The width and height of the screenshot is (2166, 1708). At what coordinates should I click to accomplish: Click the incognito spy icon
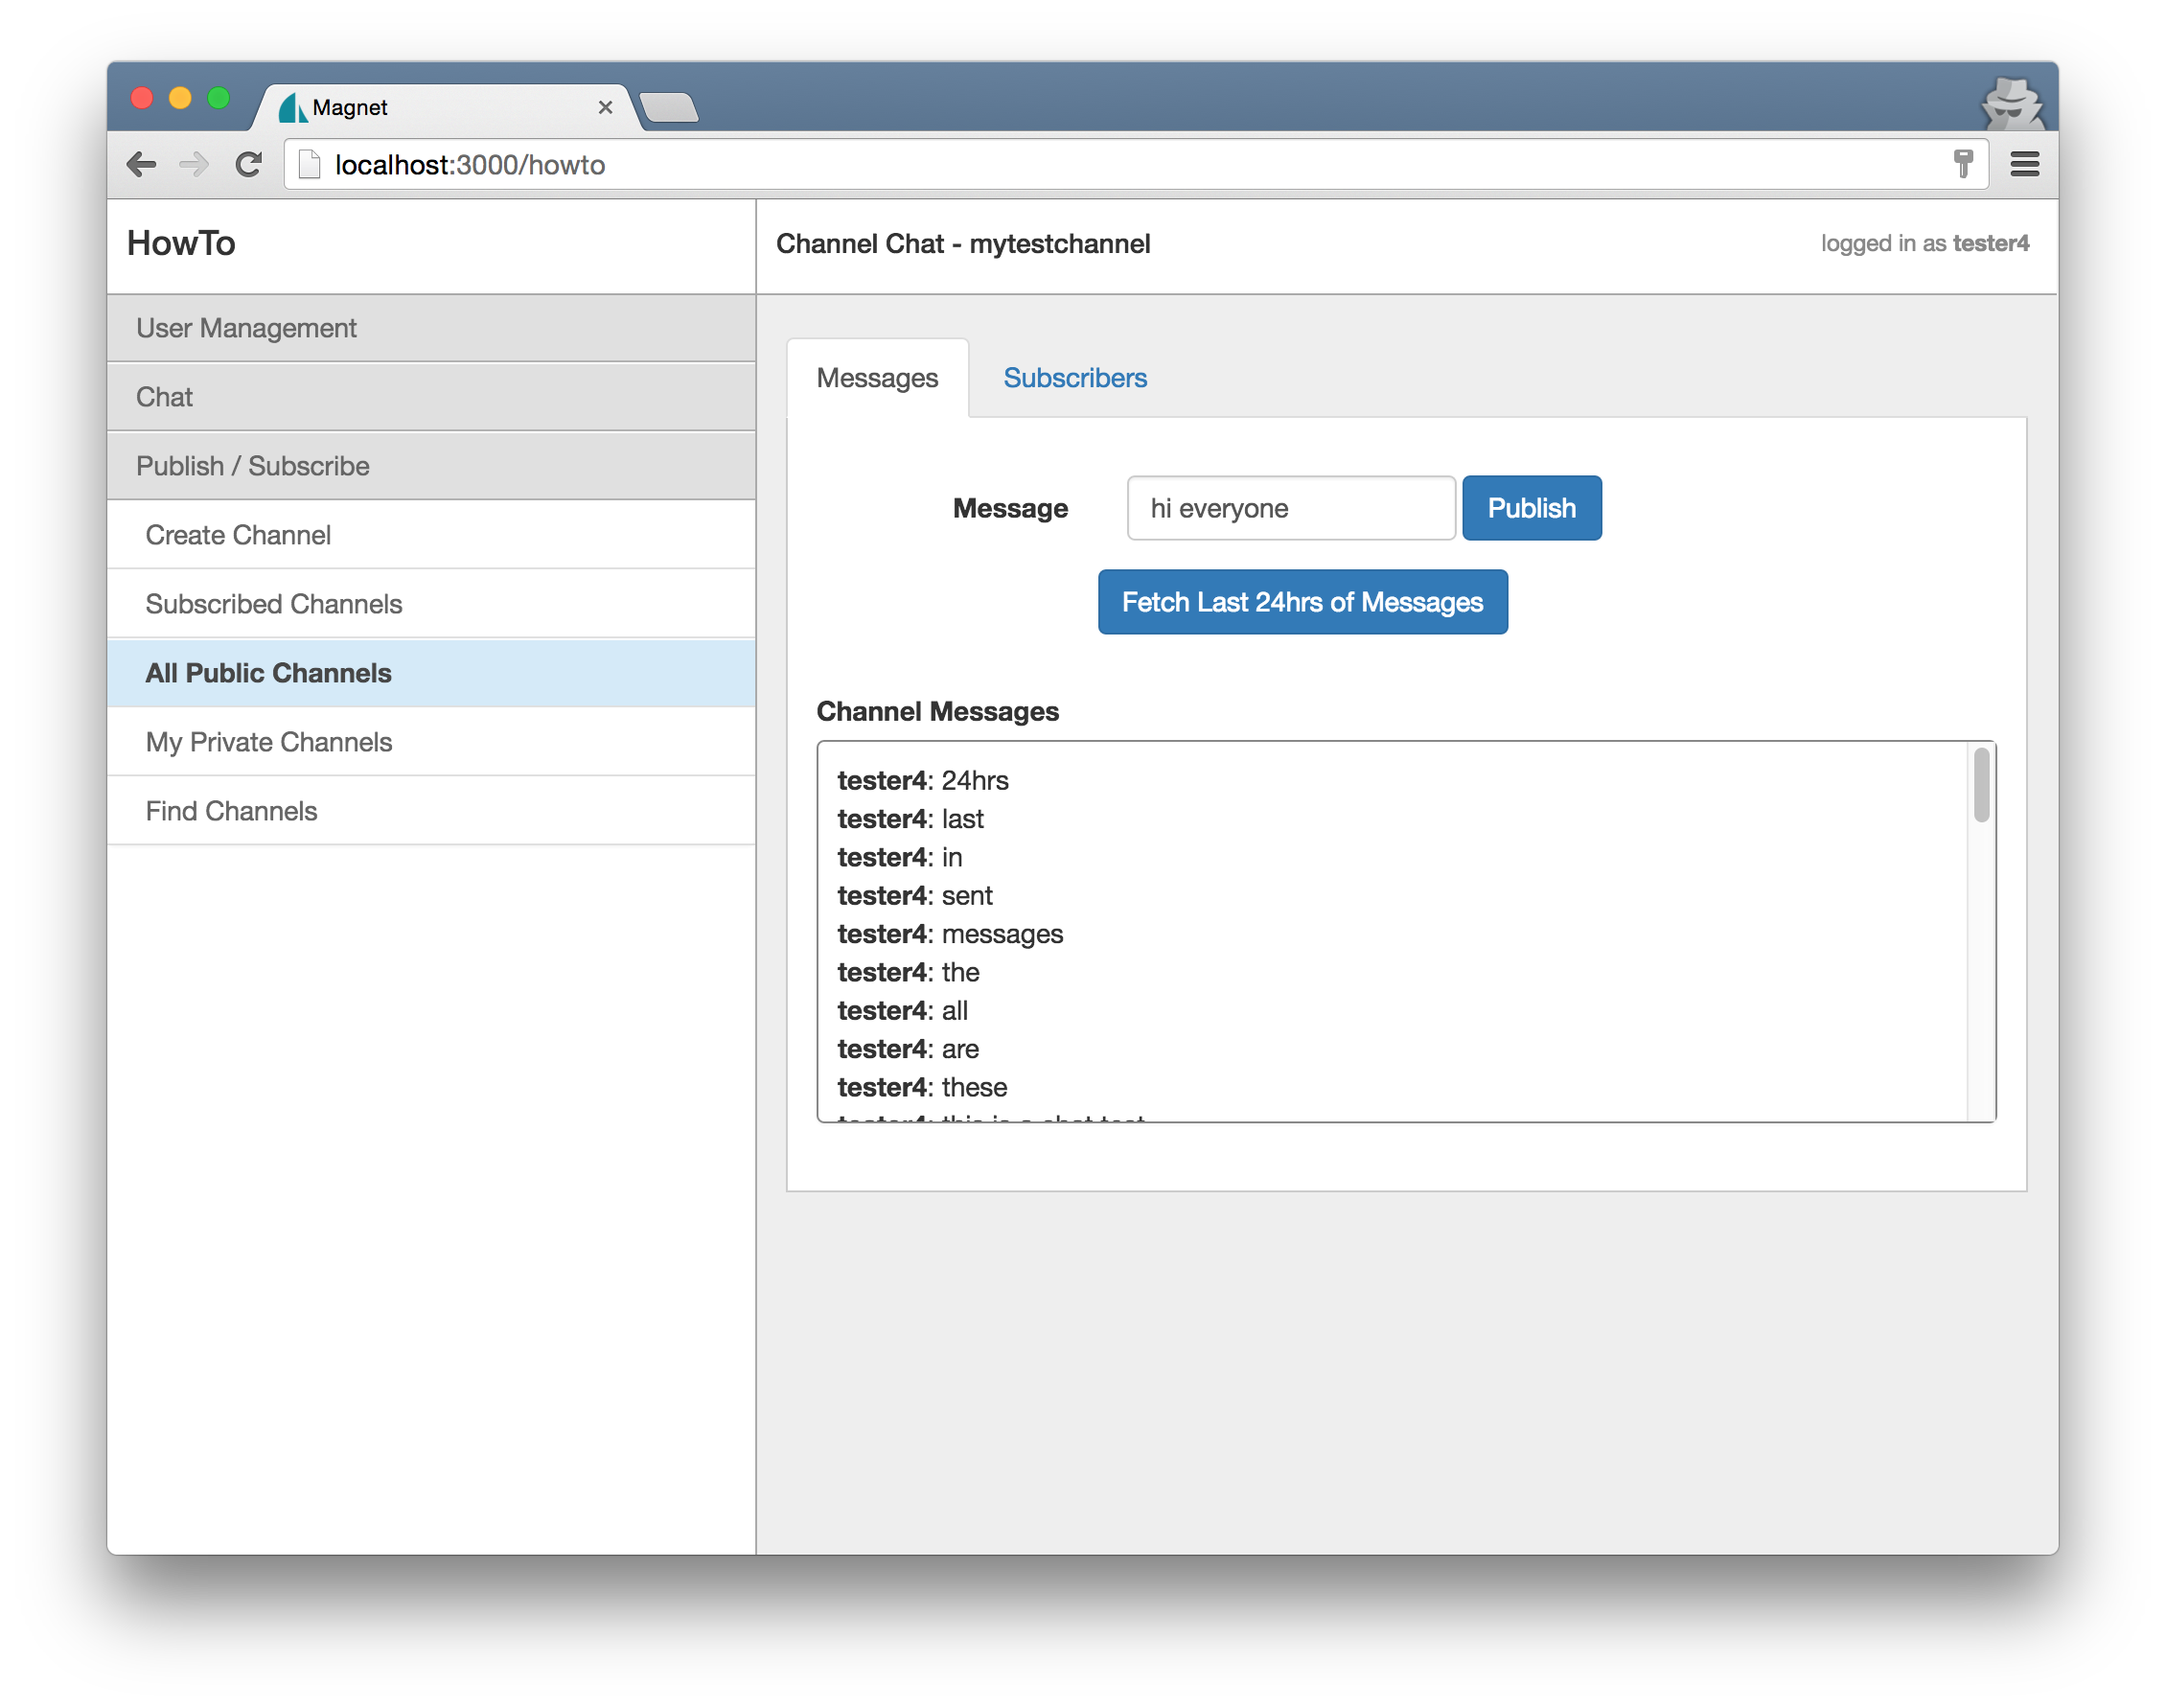(2012, 103)
